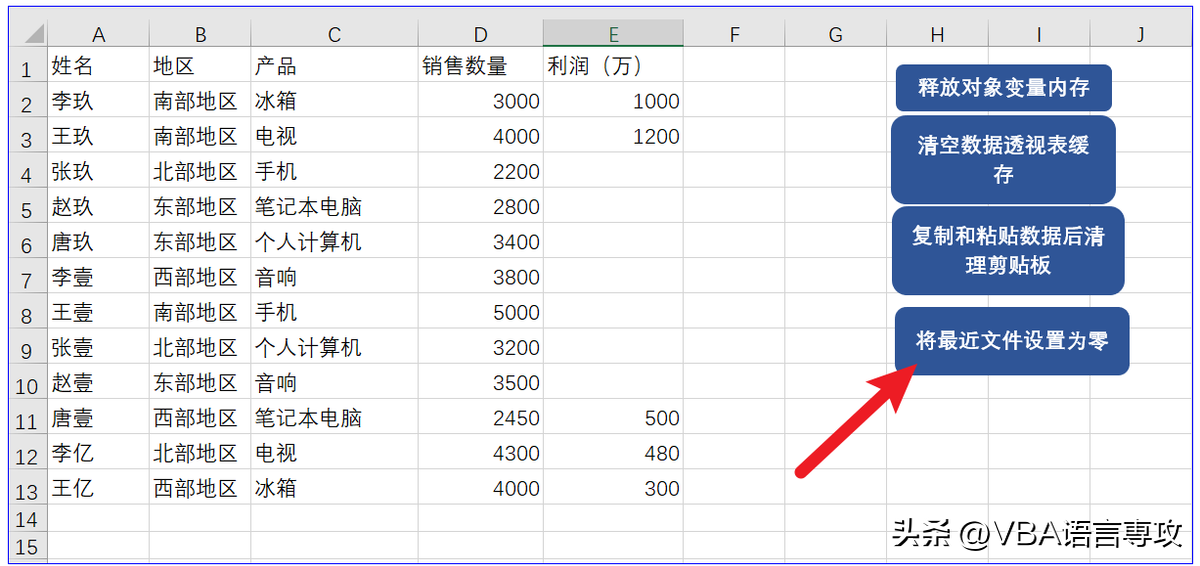1200x566 pixels.
Task: Select the cell containing 李壹
Action: (99, 277)
